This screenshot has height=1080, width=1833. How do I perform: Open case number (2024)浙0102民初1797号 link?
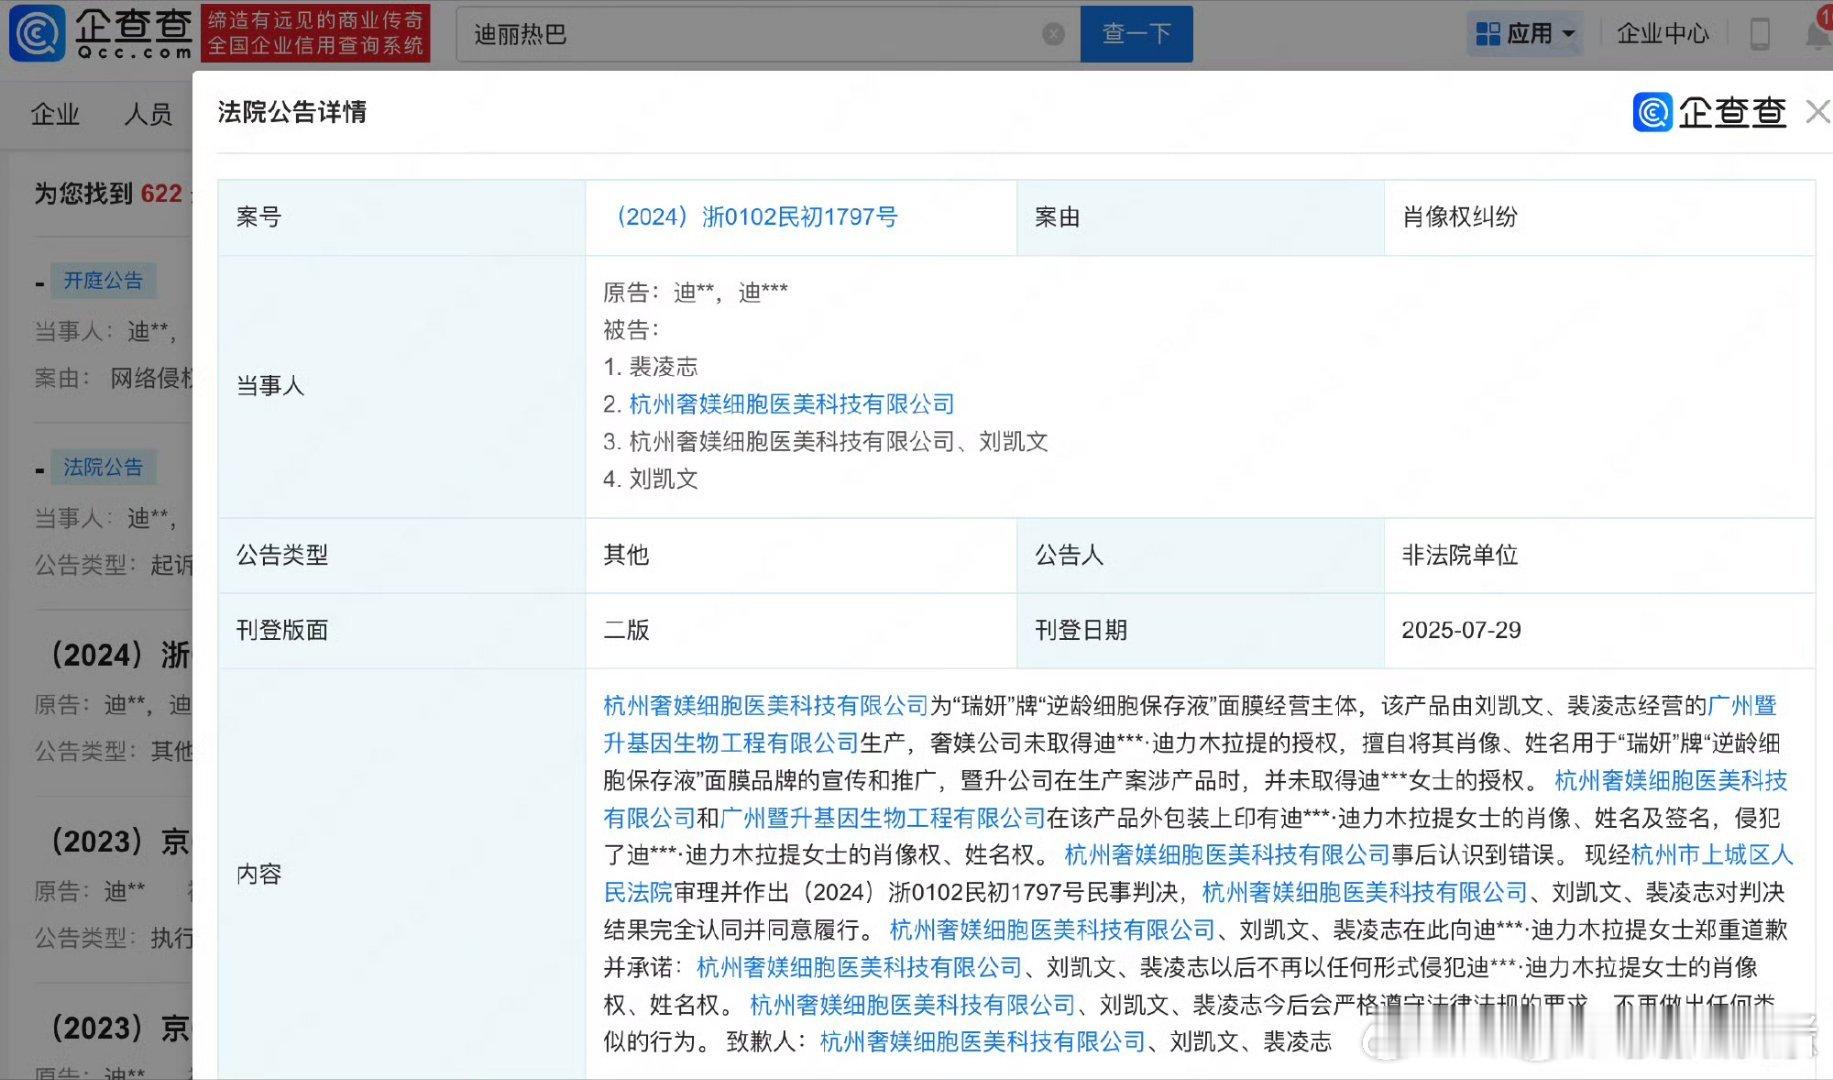point(751,217)
